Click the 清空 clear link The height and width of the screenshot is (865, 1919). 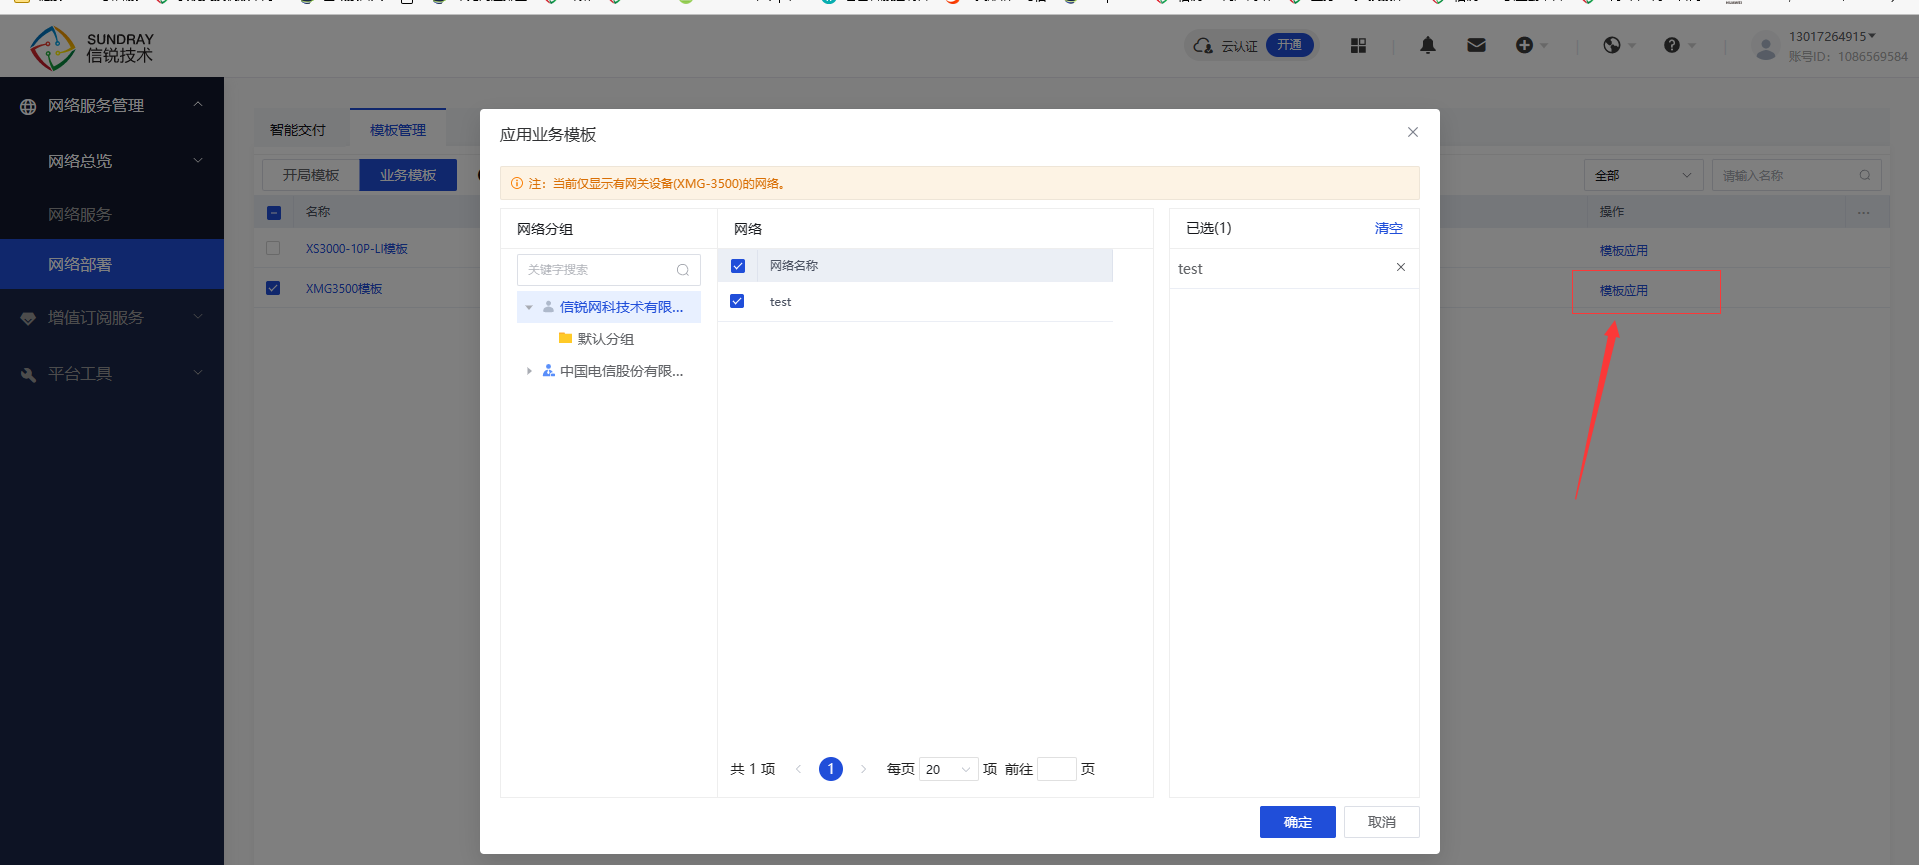tap(1388, 228)
